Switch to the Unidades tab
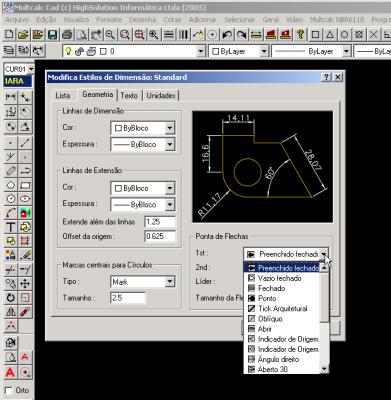Screen dimensions: 391x400 tap(161, 96)
